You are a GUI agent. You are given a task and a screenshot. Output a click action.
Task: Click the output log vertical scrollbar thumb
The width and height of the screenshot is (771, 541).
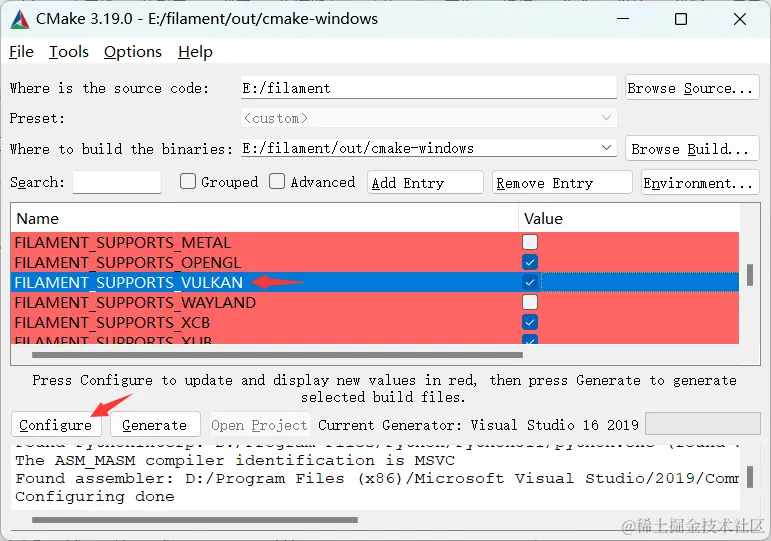750,477
